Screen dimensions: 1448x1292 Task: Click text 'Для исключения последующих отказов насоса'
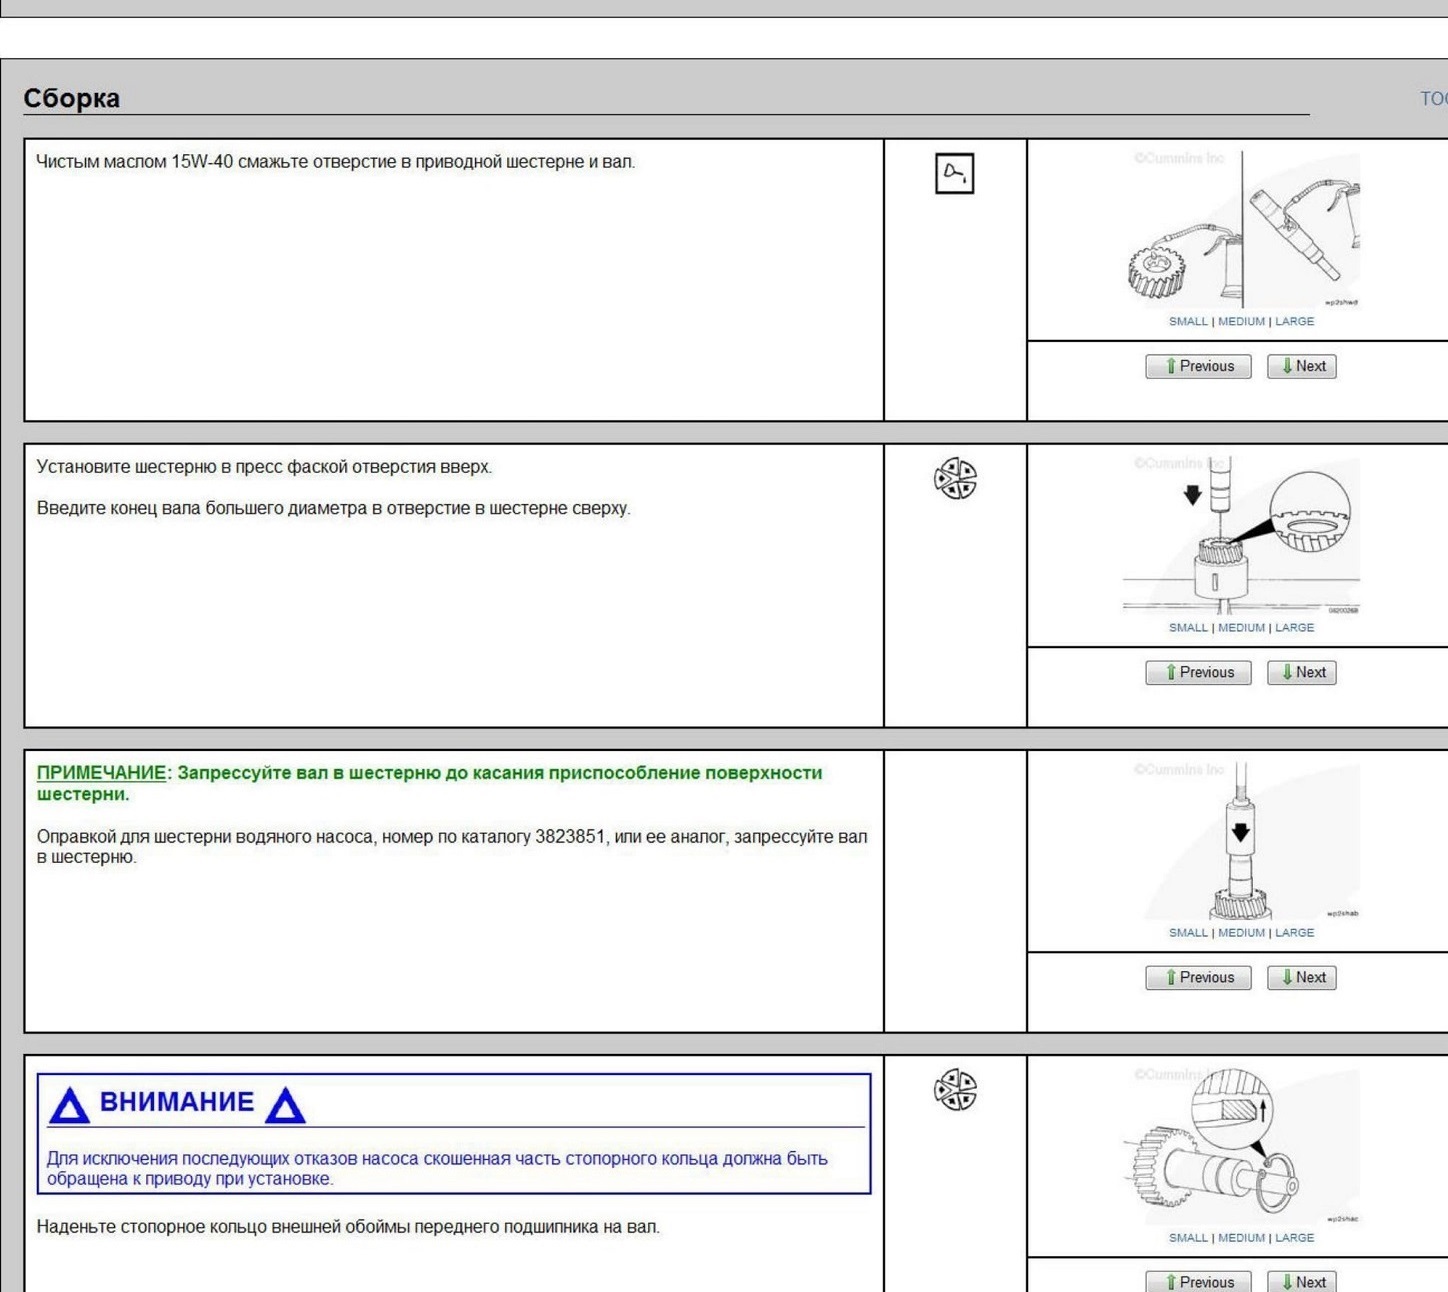[233, 1158]
